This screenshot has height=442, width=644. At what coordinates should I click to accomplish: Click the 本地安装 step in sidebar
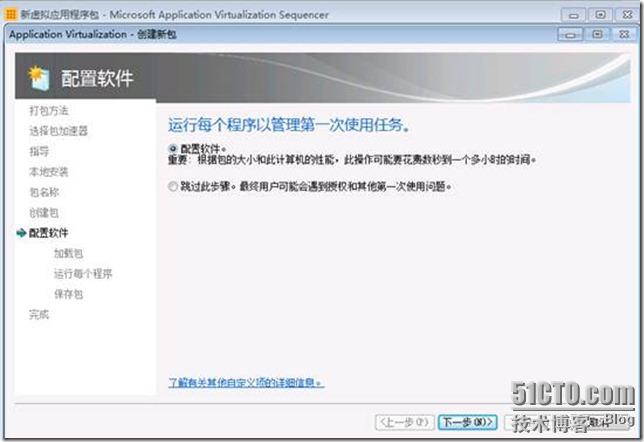48,172
